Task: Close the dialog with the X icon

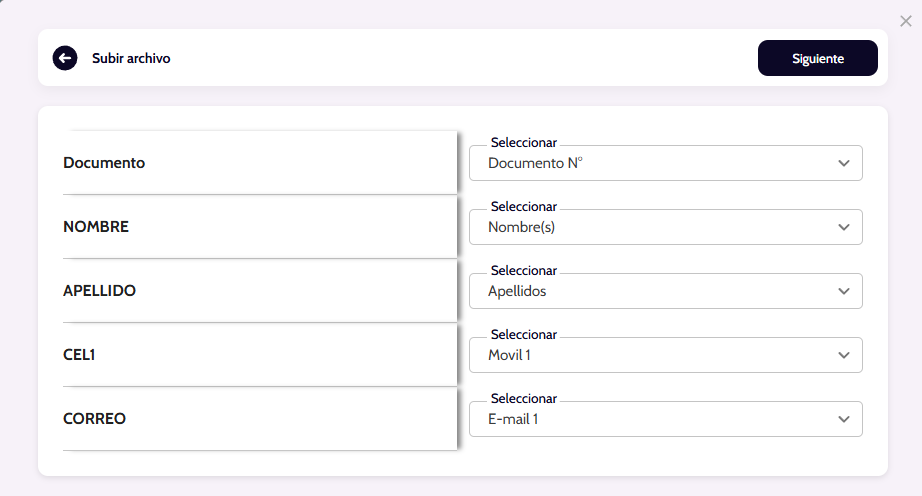Action: [905, 21]
